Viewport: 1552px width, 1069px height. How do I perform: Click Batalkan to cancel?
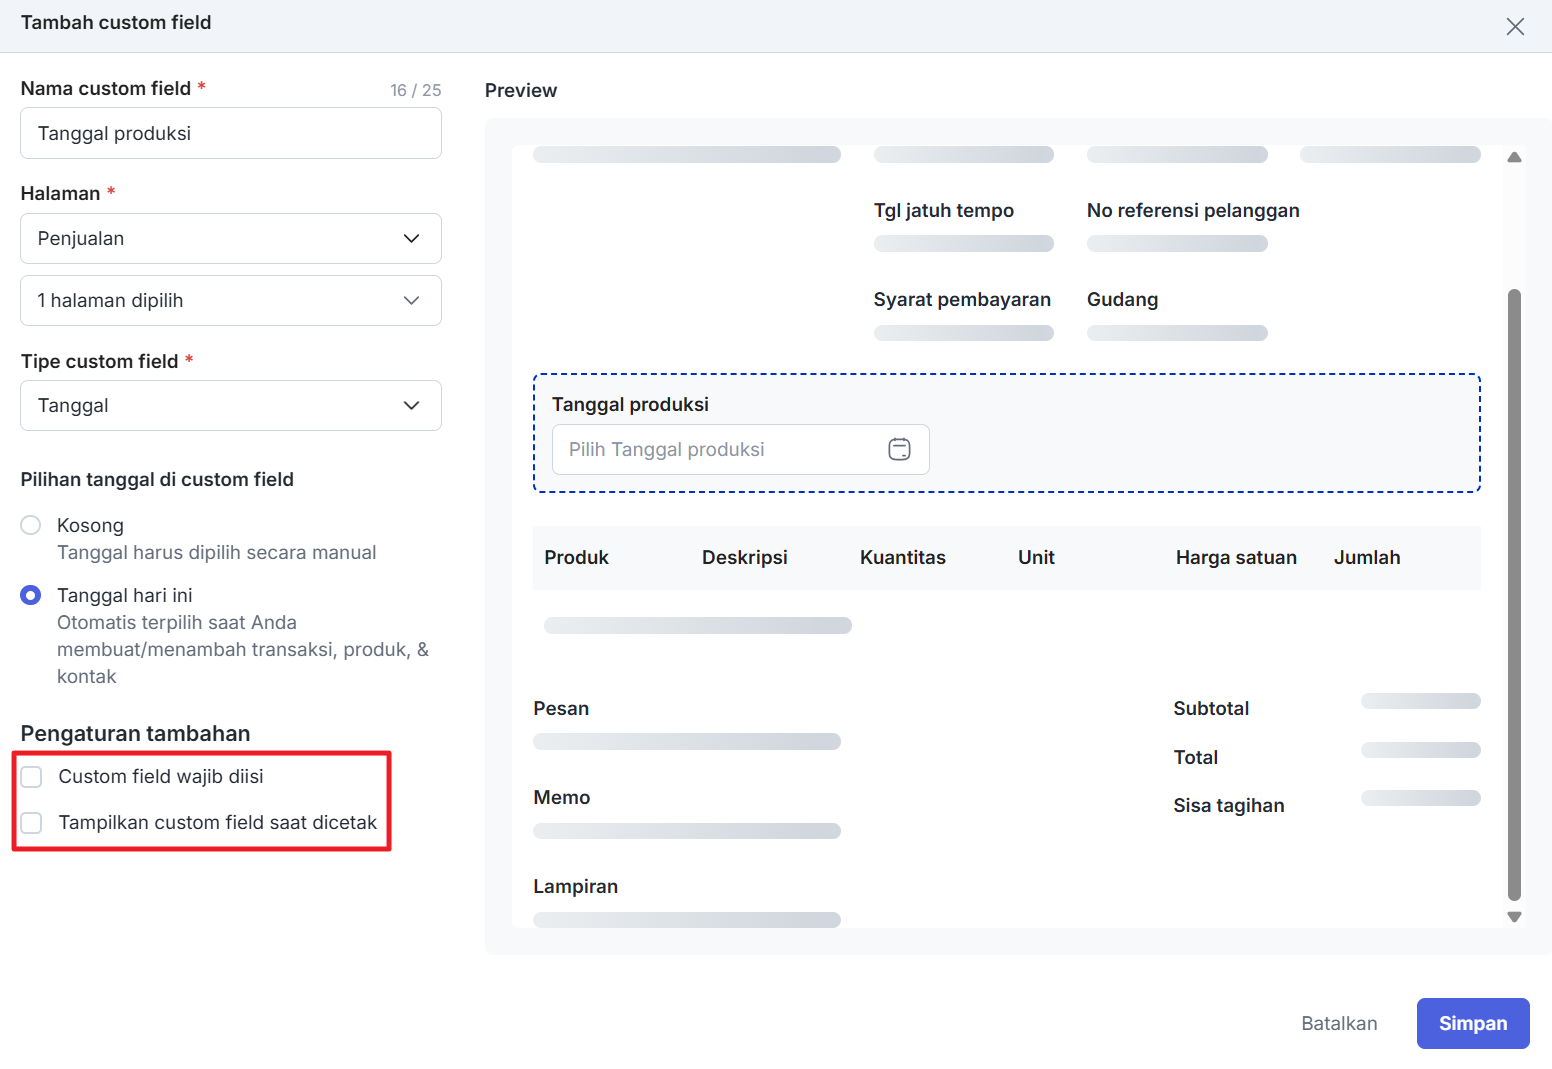click(1339, 1023)
